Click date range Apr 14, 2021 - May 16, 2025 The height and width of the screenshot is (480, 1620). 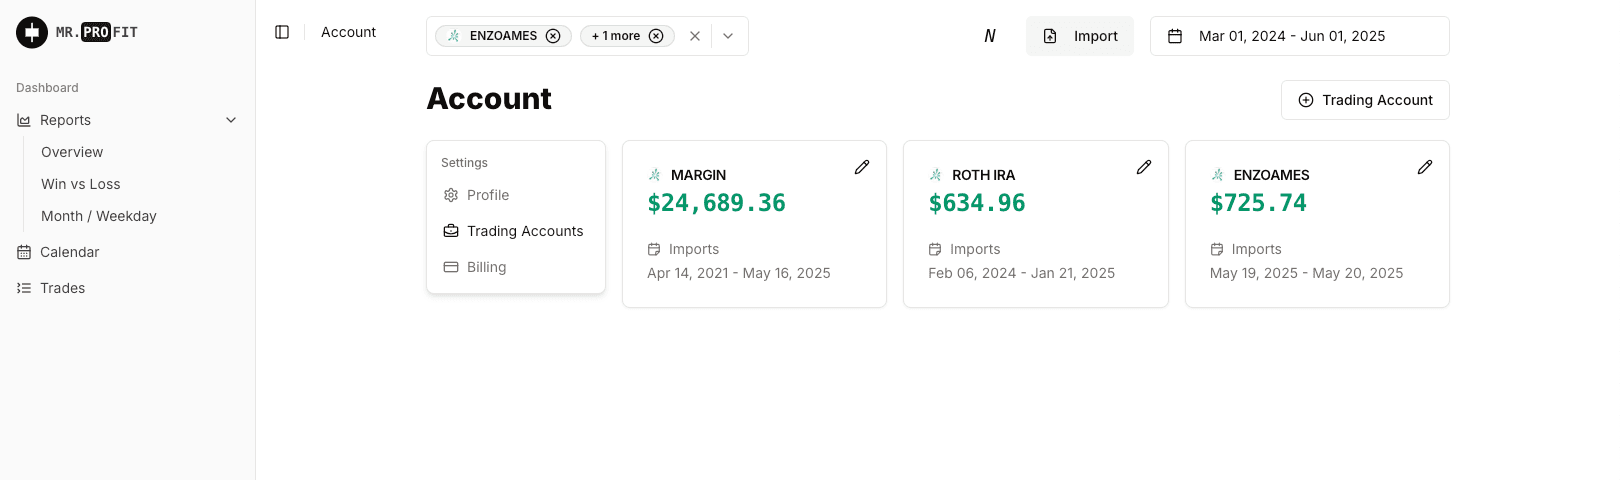coord(739,273)
